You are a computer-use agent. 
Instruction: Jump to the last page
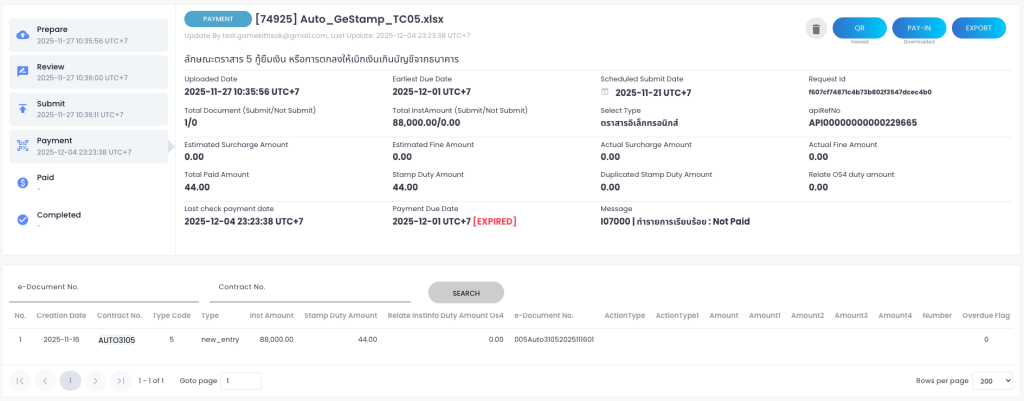120,381
